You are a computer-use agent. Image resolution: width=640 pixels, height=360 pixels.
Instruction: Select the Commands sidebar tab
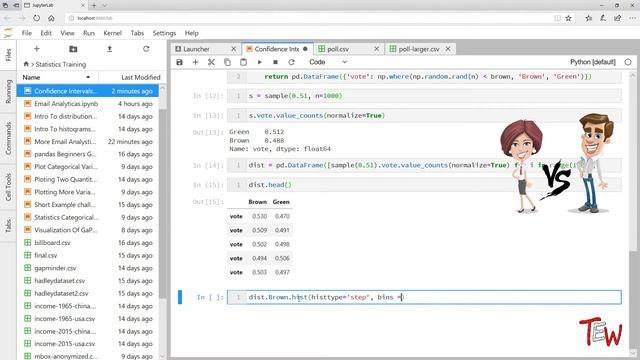(x=8, y=139)
